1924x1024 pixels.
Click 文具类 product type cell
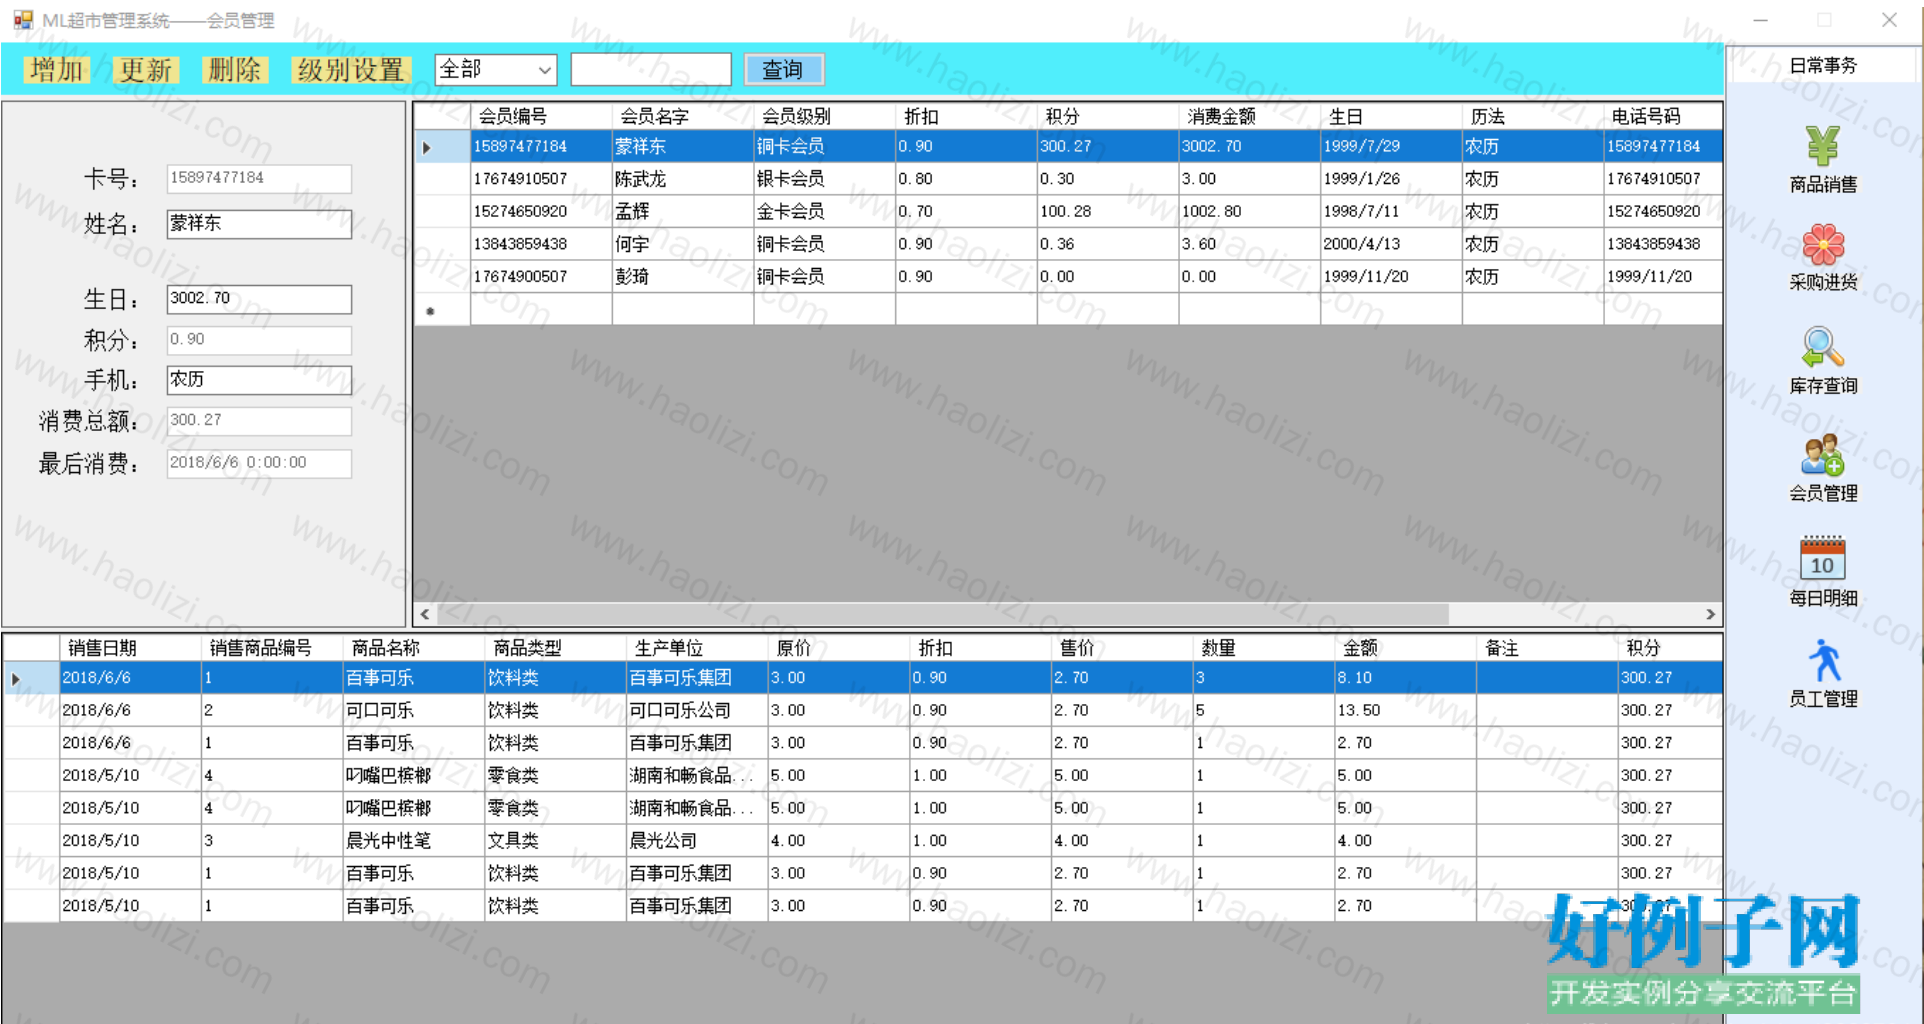(556, 841)
